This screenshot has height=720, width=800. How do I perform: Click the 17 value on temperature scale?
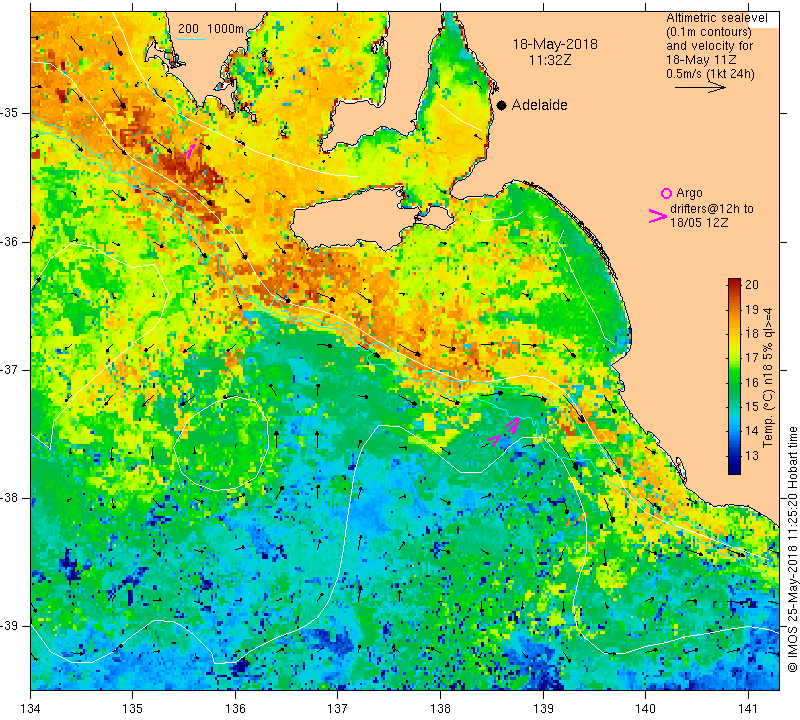tap(752, 358)
